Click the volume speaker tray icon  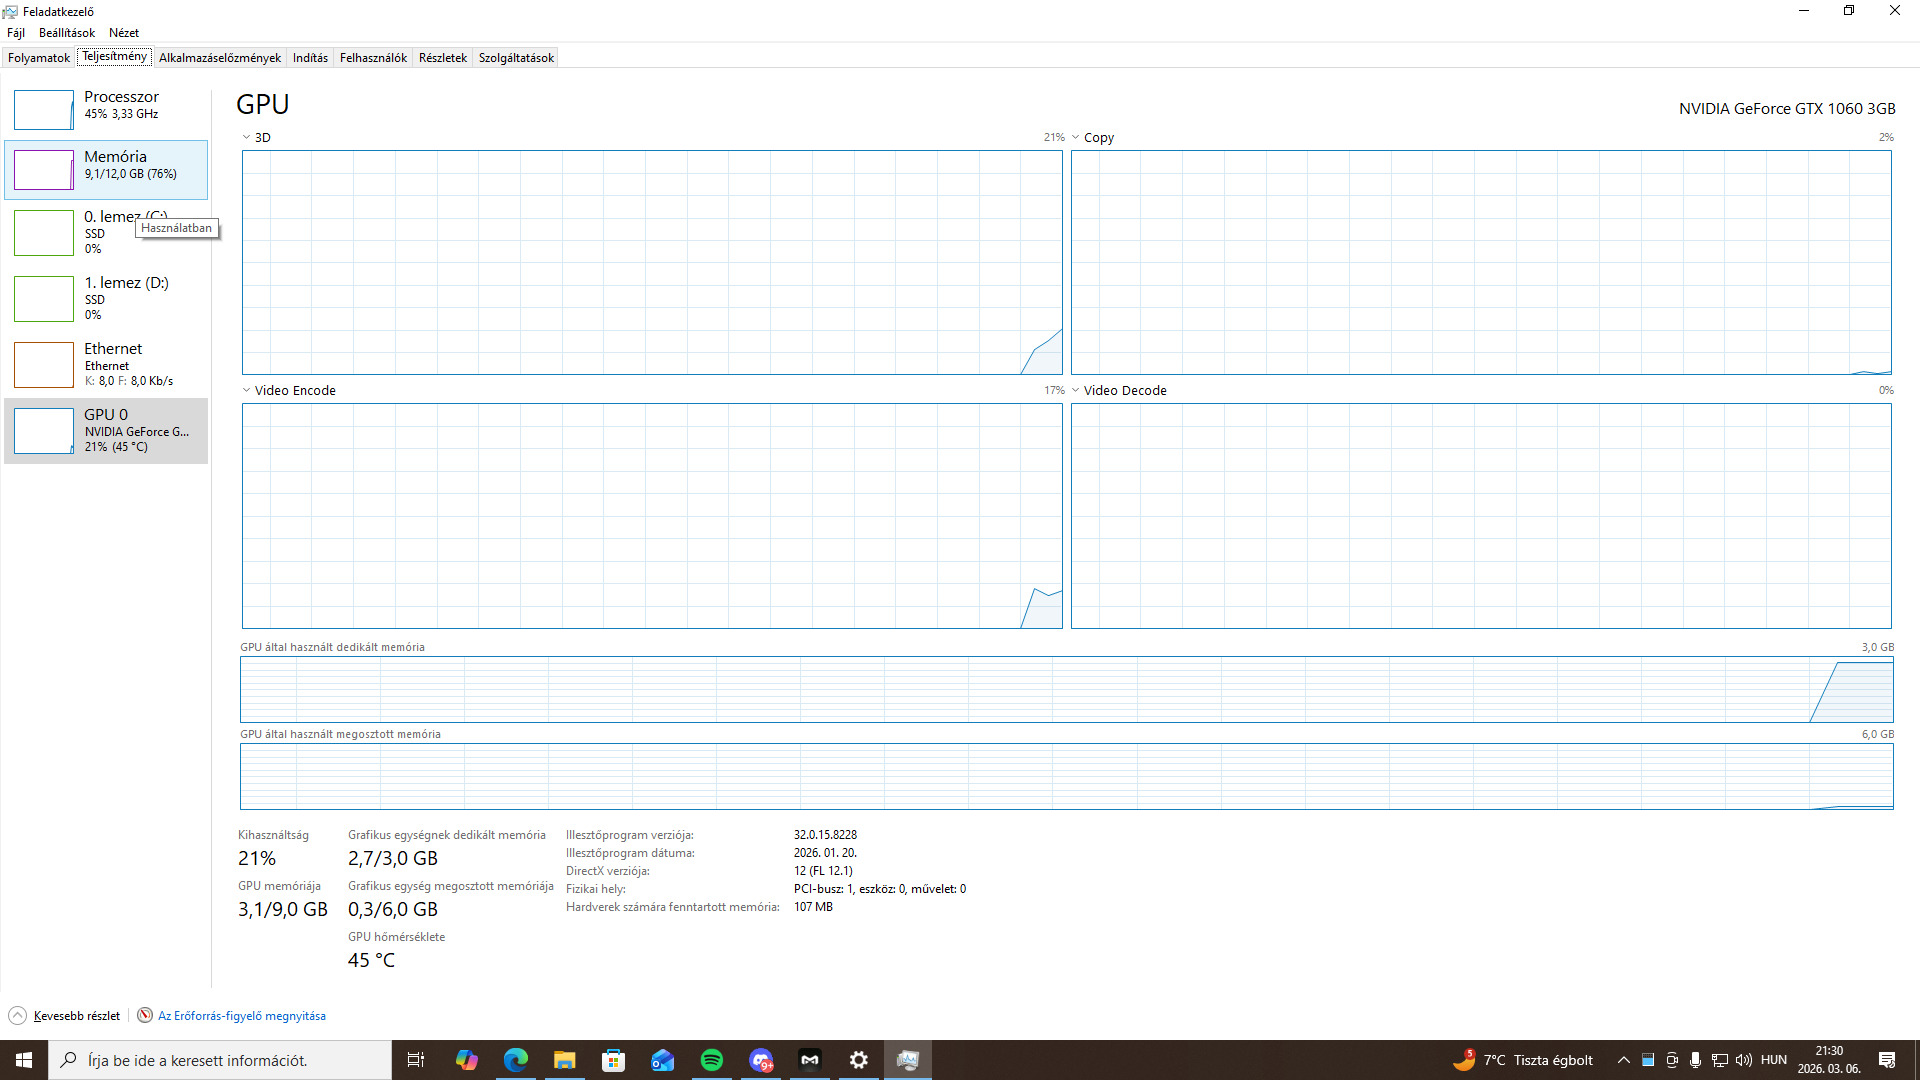click(1743, 1060)
